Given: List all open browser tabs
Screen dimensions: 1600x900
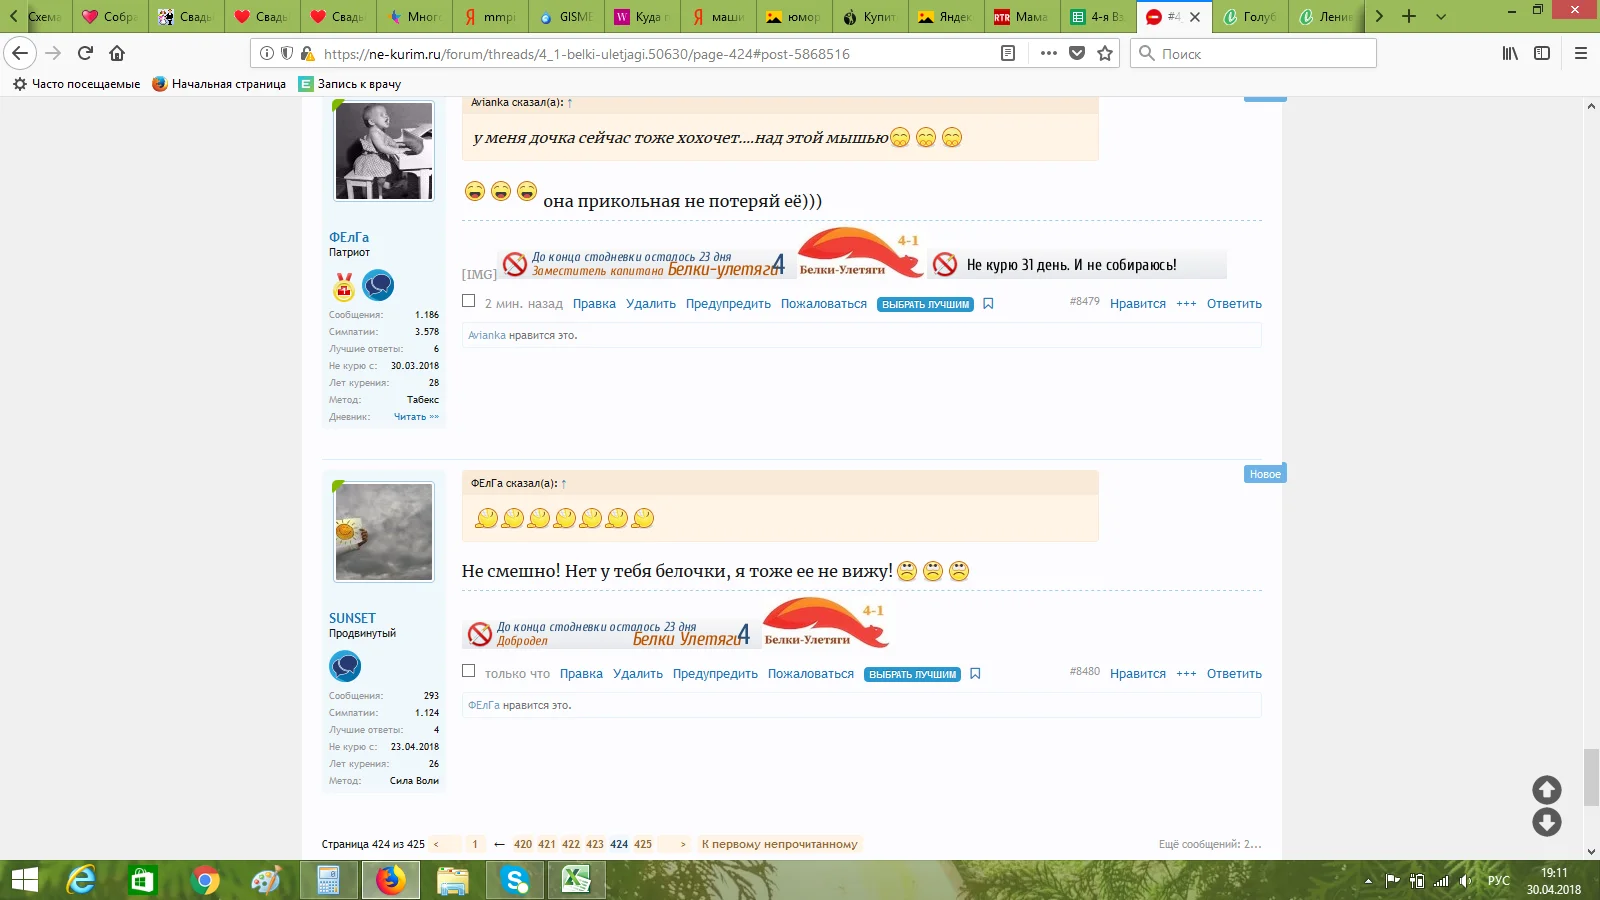Looking at the screenshot, I should point(1441,16).
